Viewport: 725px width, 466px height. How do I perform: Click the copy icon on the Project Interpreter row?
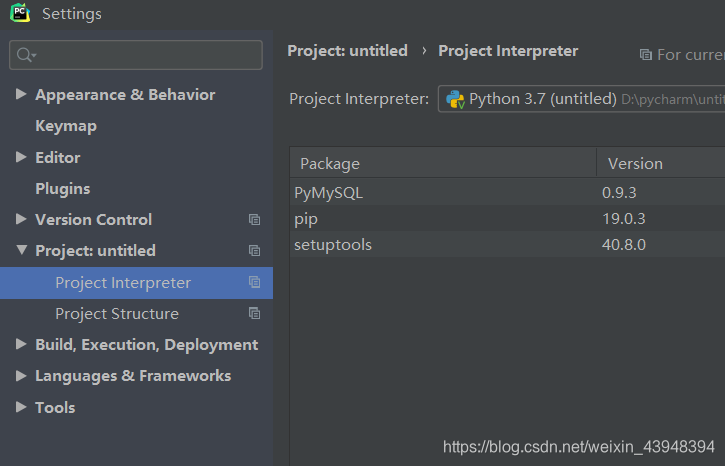coord(254,282)
